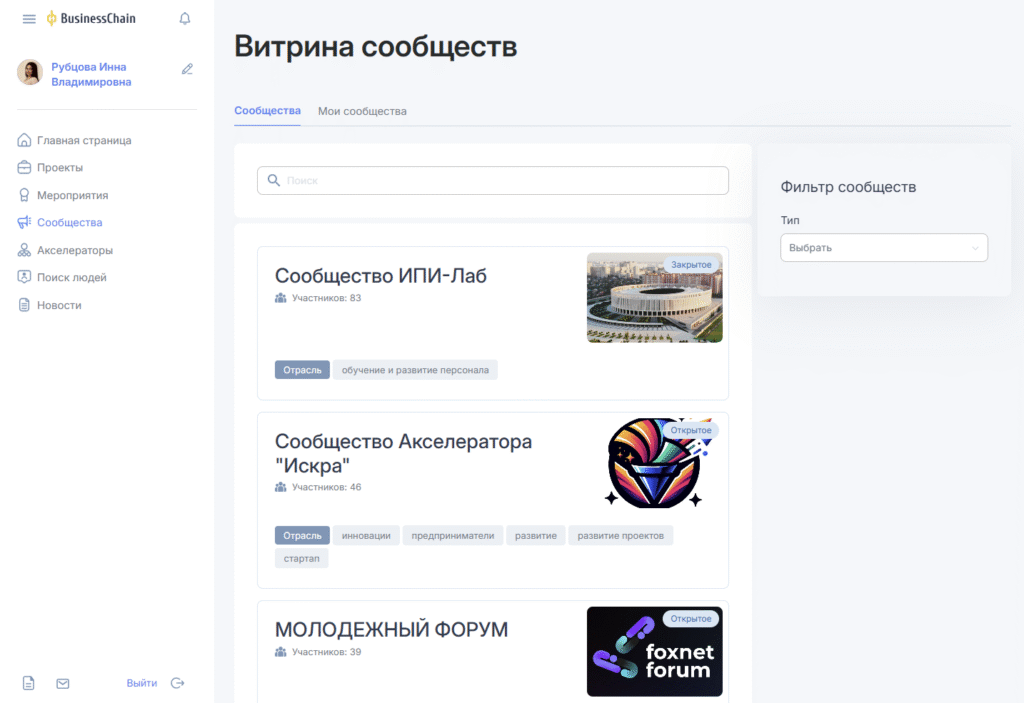Open Сообщество ИПИ-Лаб title
Viewport: 1024px width, 703px height.
click(380, 276)
